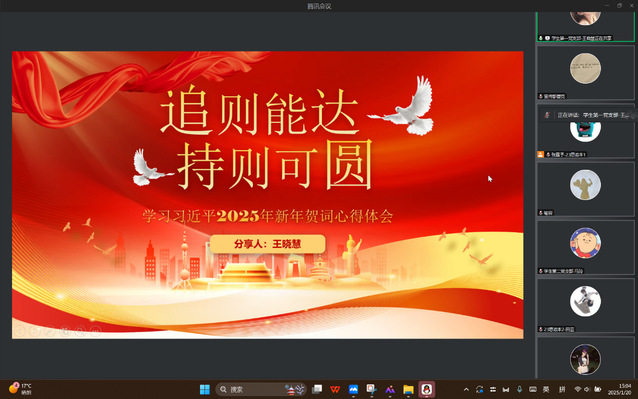Toggle the Pinyin input method indicator
The image size is (638, 399).
point(562,389)
